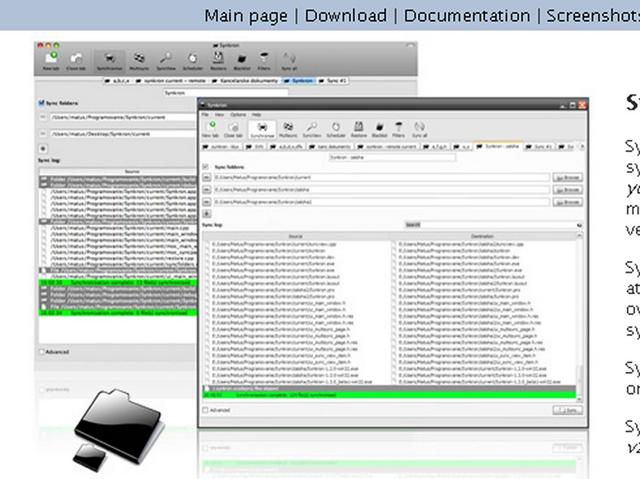Select Synchronise tool in back Mac window

(109, 61)
